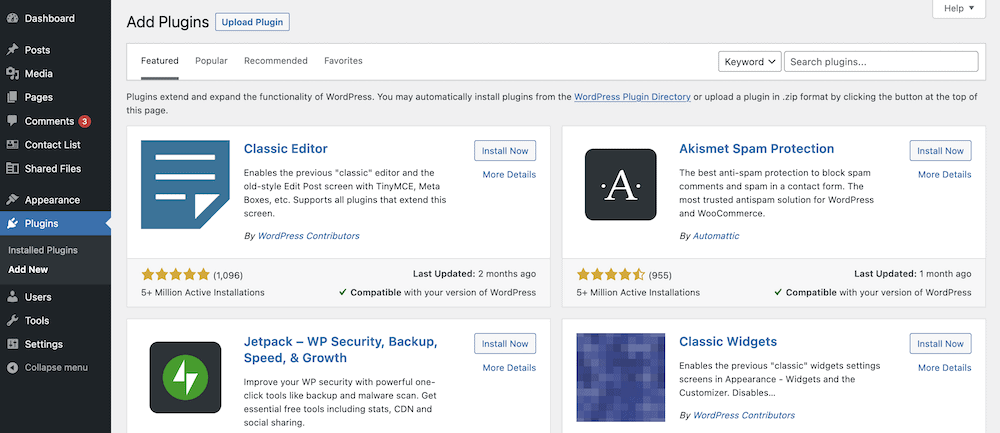The image size is (1000, 433).
Task: Open Classic Editor's WordPress Contributors author link
Action: 309,236
